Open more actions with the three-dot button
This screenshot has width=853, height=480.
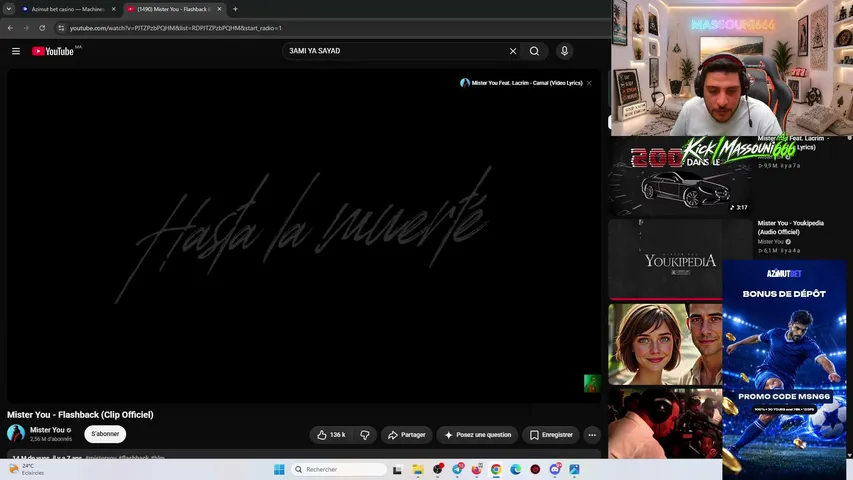592,435
